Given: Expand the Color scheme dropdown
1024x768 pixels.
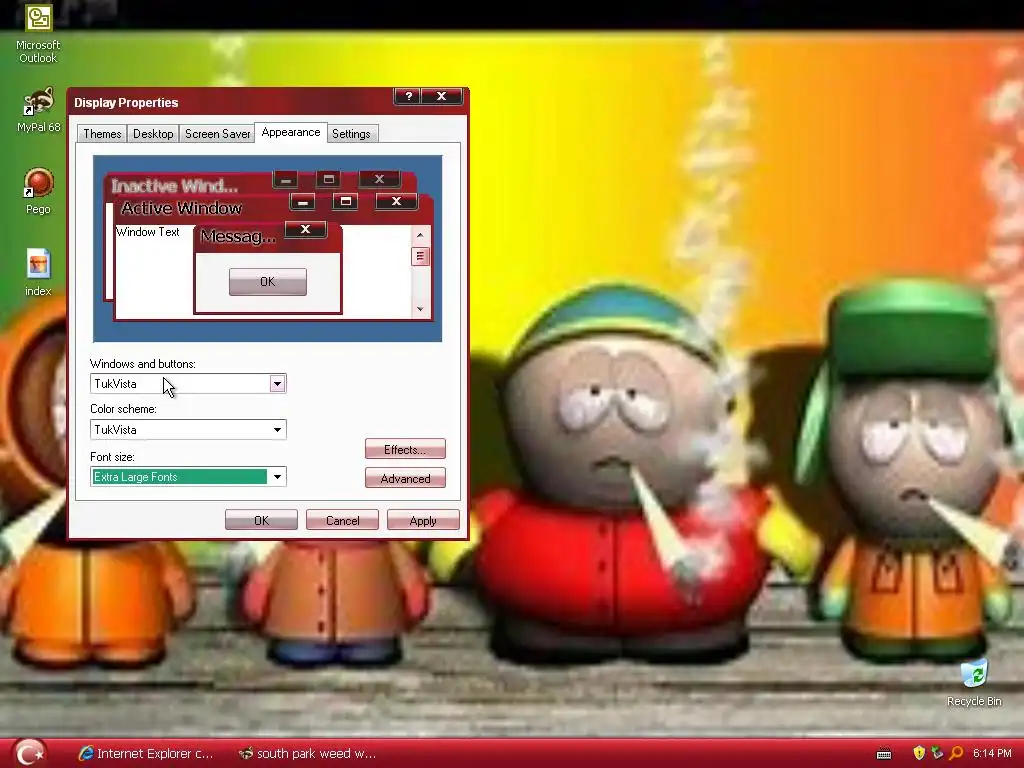Looking at the screenshot, I should click(x=277, y=430).
